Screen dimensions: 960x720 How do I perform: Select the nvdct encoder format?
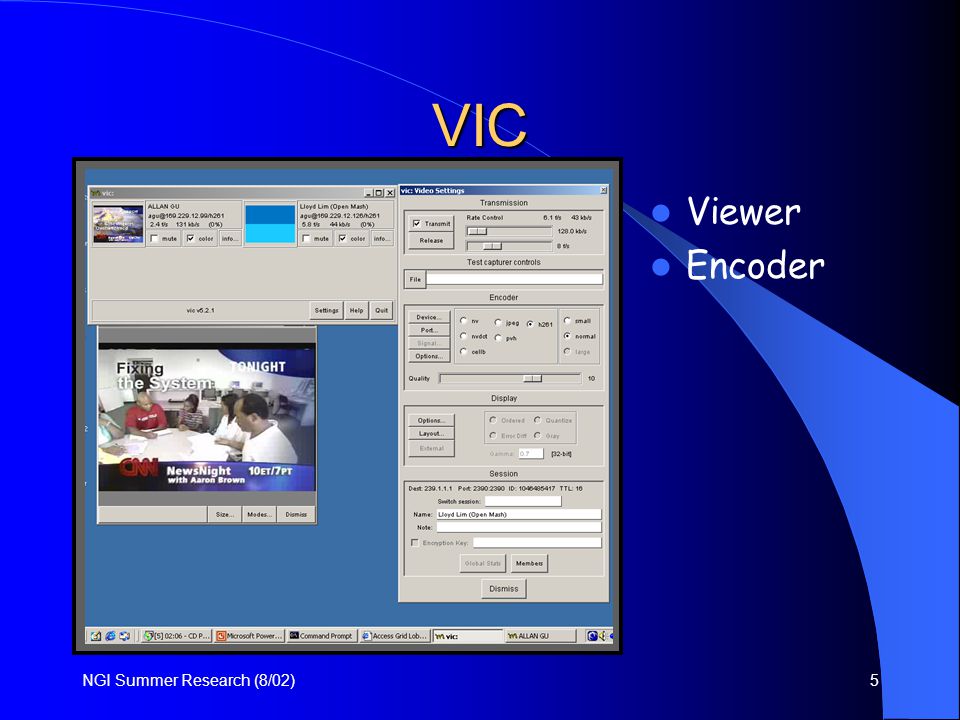[464, 336]
